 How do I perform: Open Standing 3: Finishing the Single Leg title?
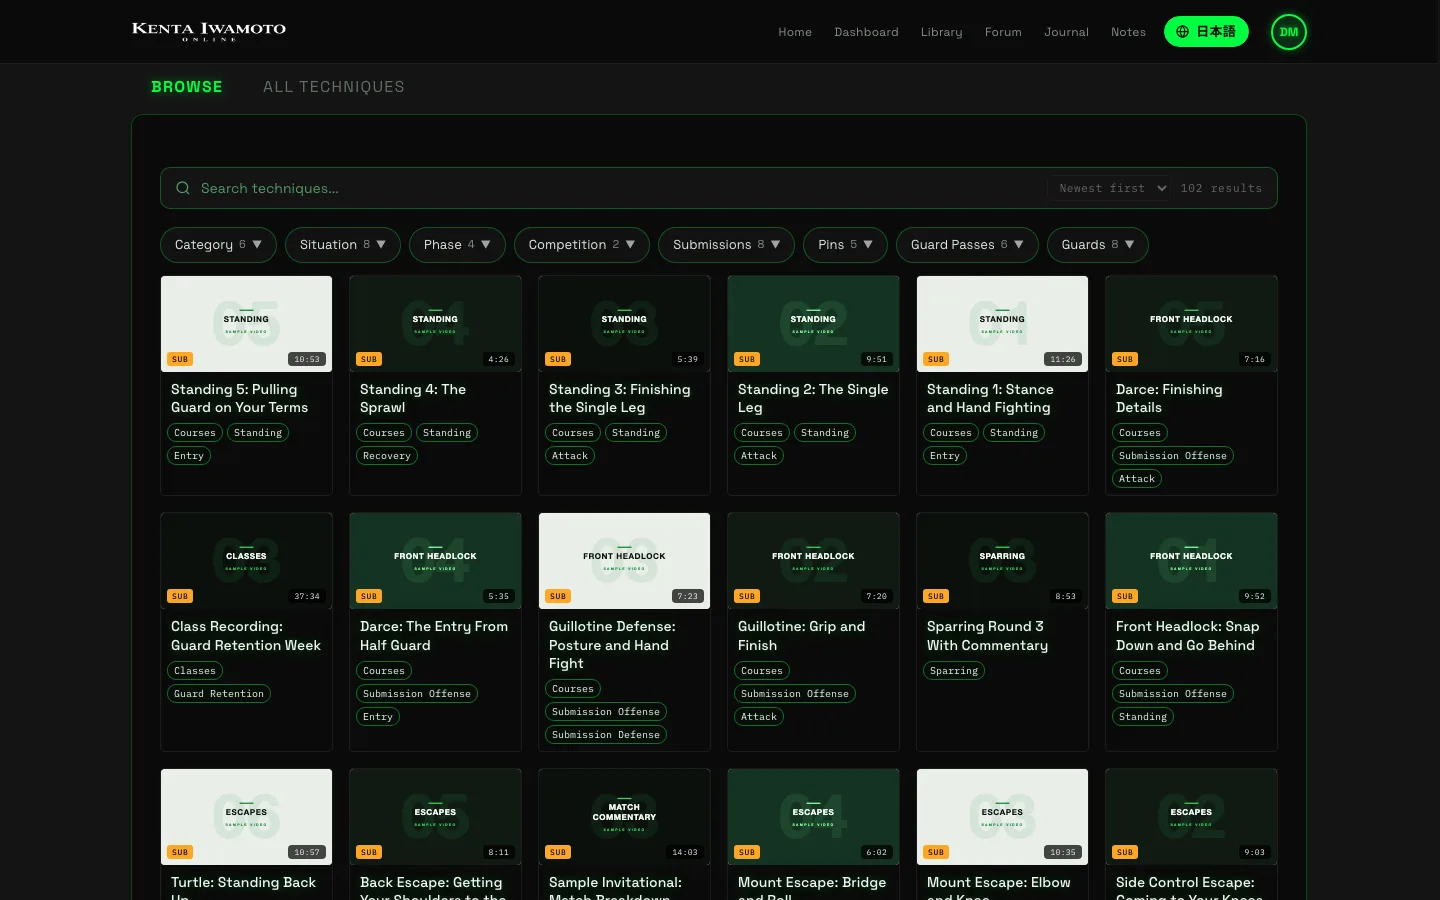tap(620, 398)
